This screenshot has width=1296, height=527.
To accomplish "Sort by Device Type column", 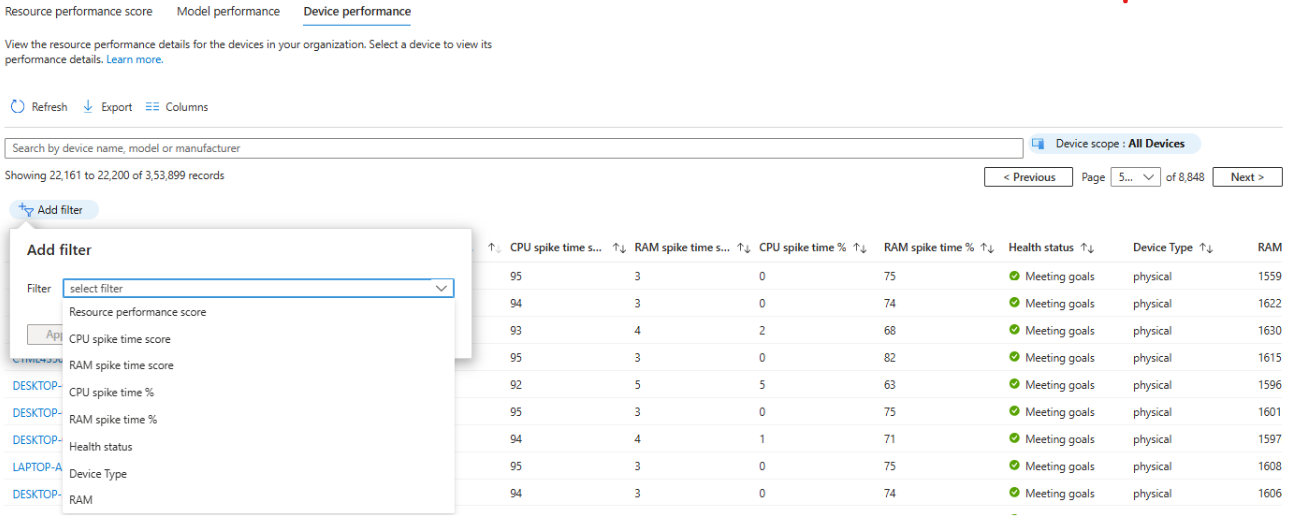I will tap(1206, 248).
